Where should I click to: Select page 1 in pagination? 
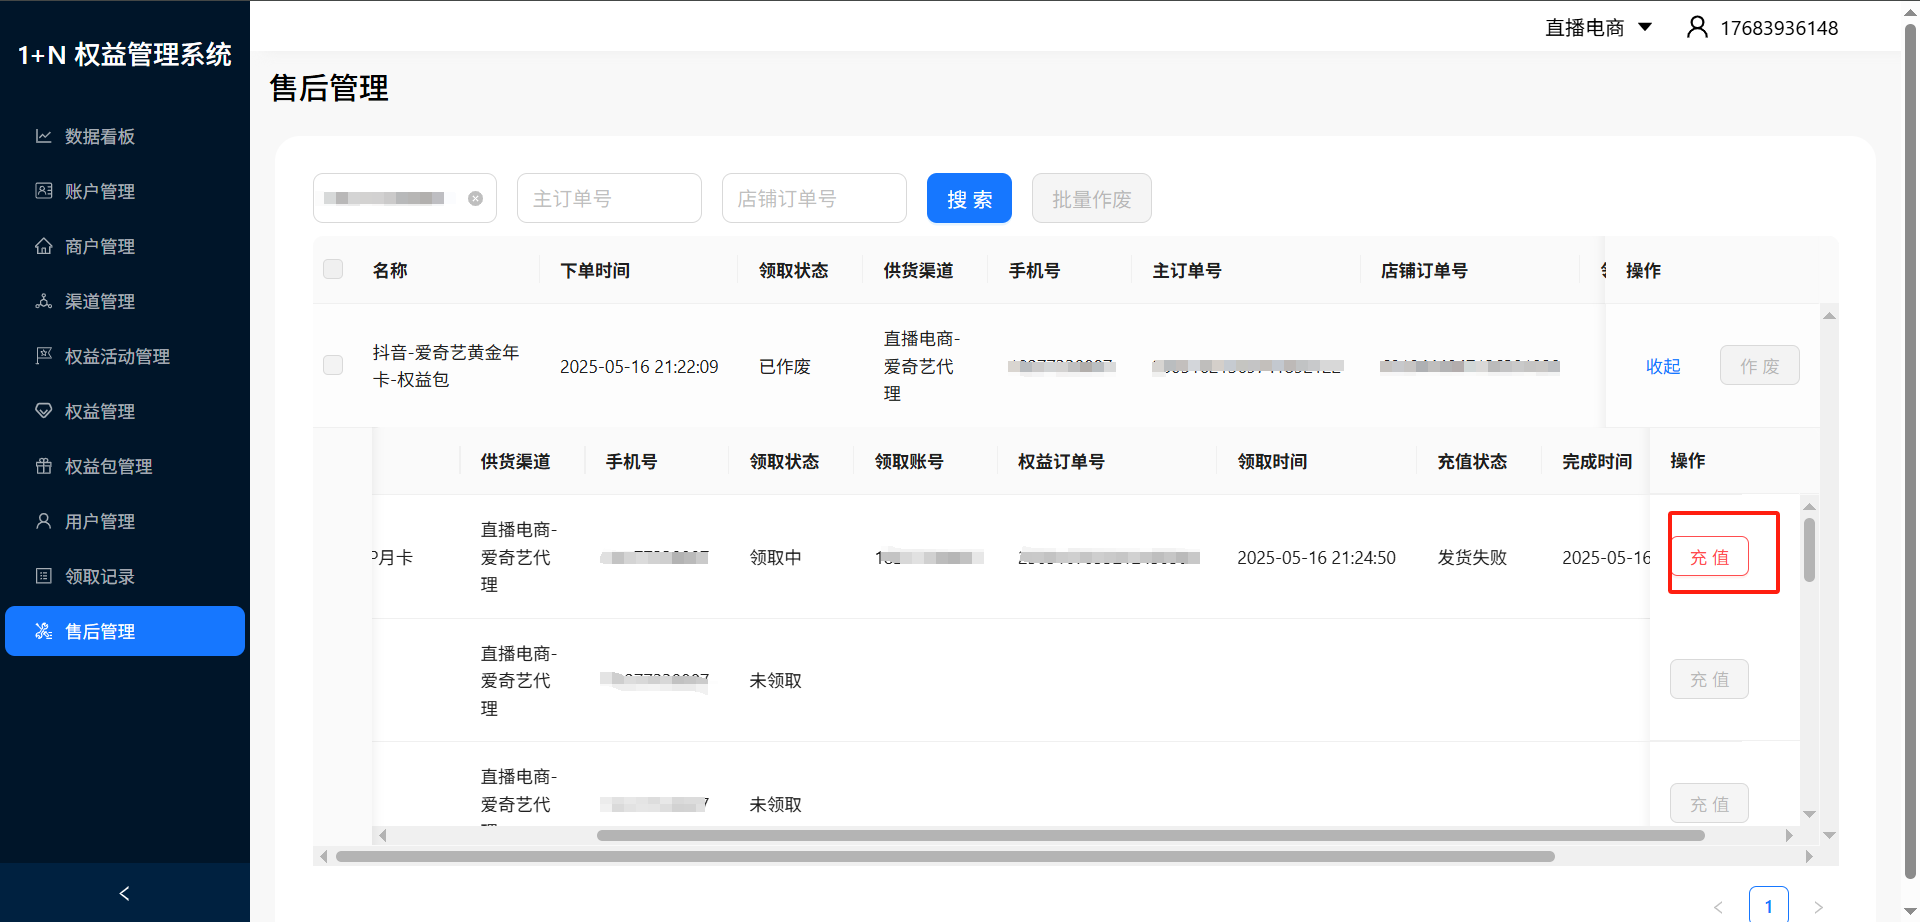click(x=1768, y=906)
